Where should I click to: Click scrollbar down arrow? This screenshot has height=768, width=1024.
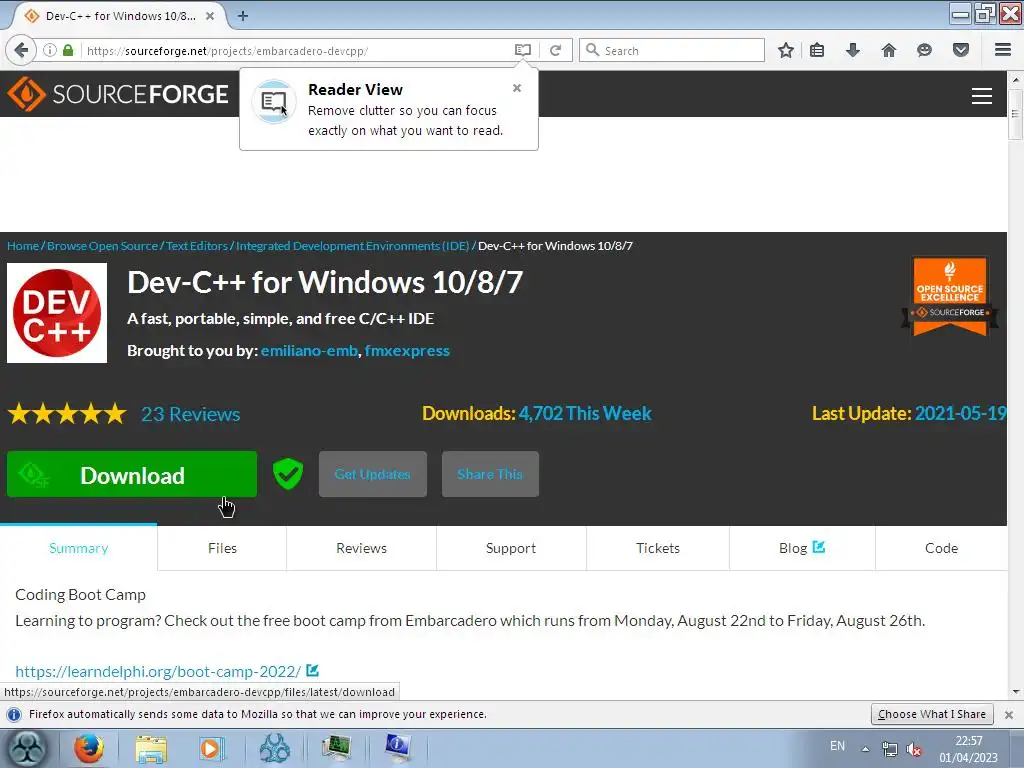tap(1015, 692)
